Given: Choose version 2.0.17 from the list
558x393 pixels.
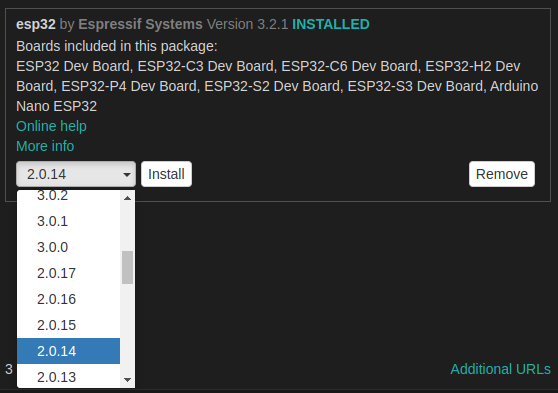Looking at the screenshot, I should click(68, 273).
